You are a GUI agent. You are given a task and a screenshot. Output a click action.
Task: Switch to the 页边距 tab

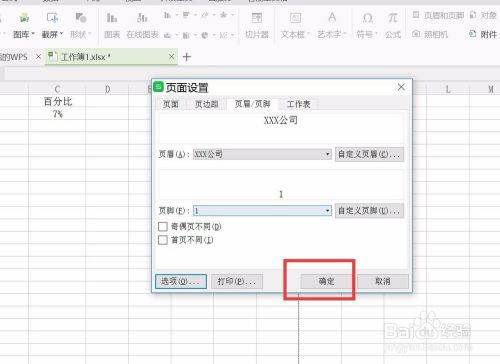[206, 104]
